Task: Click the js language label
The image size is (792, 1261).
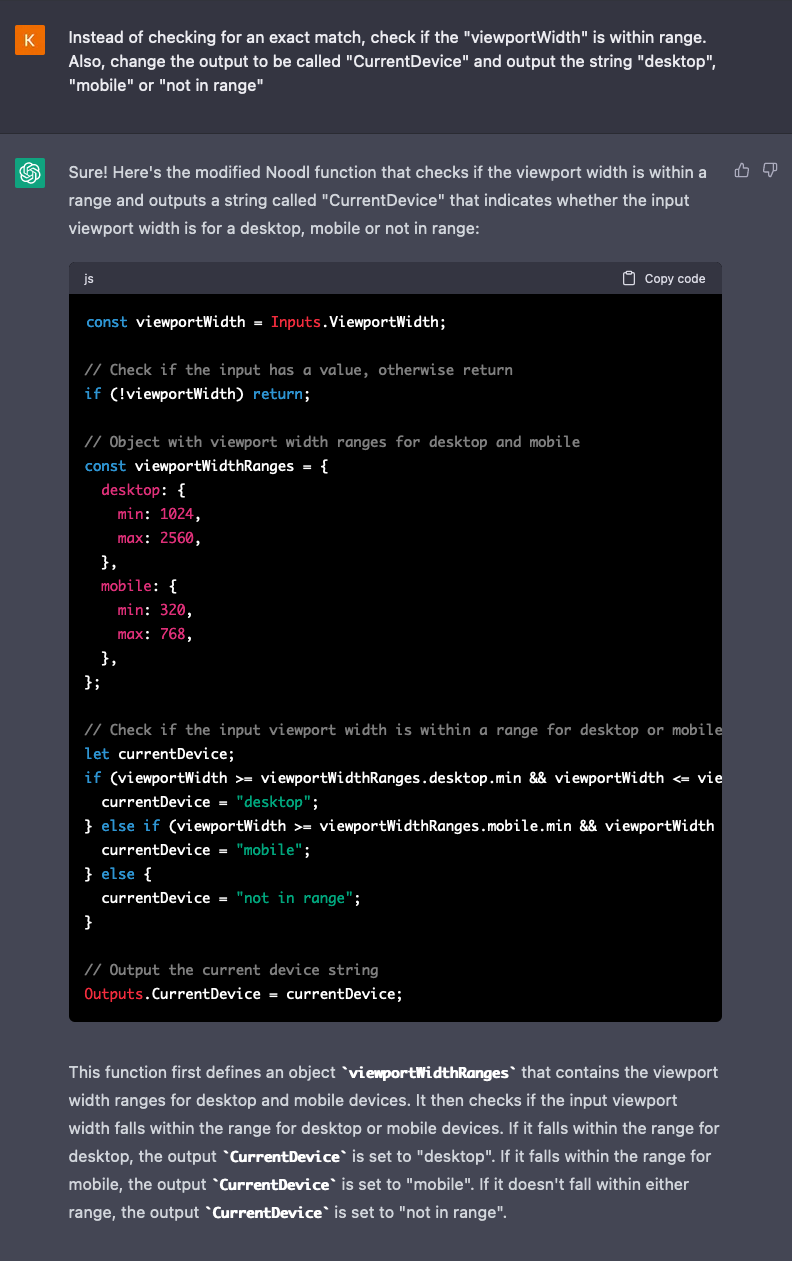Action: 89,279
